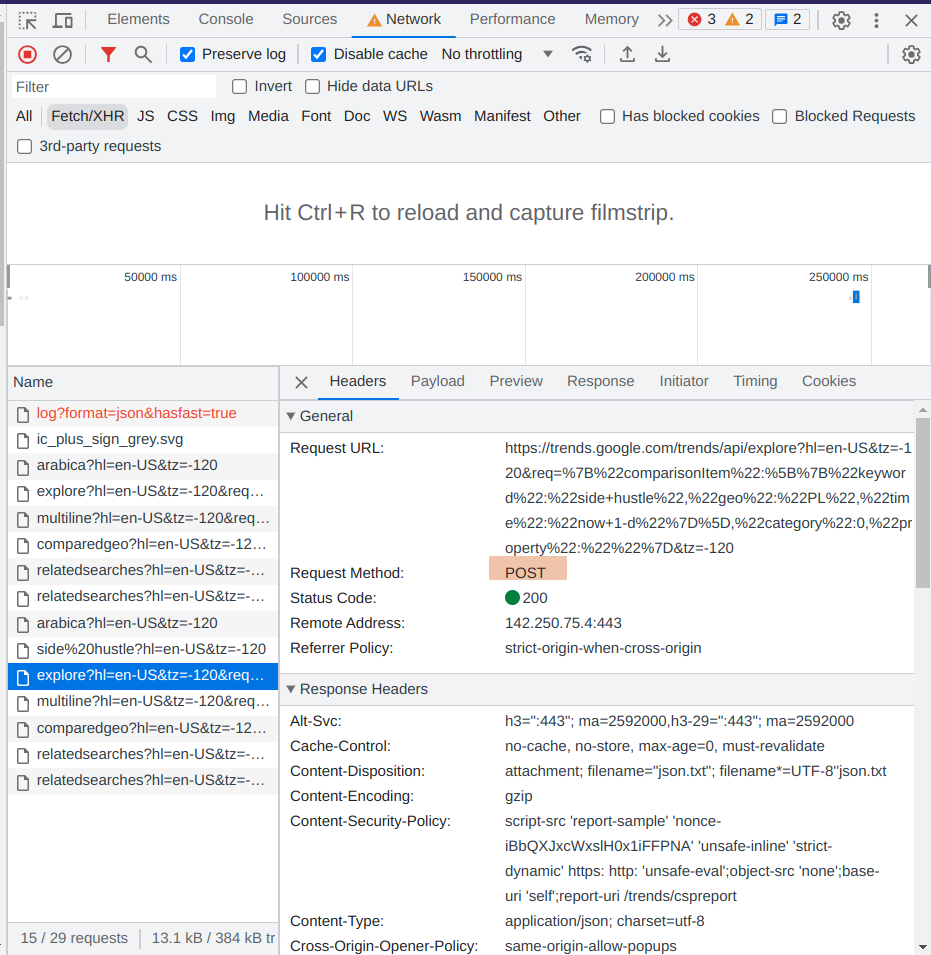Clear the network log
Screen dimensions: 931x955
pos(61,54)
